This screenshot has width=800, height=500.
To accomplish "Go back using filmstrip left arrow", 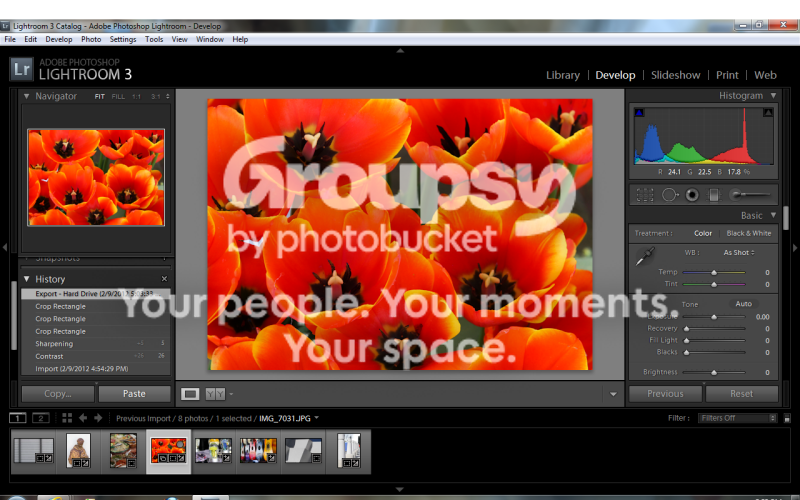I will [83, 418].
